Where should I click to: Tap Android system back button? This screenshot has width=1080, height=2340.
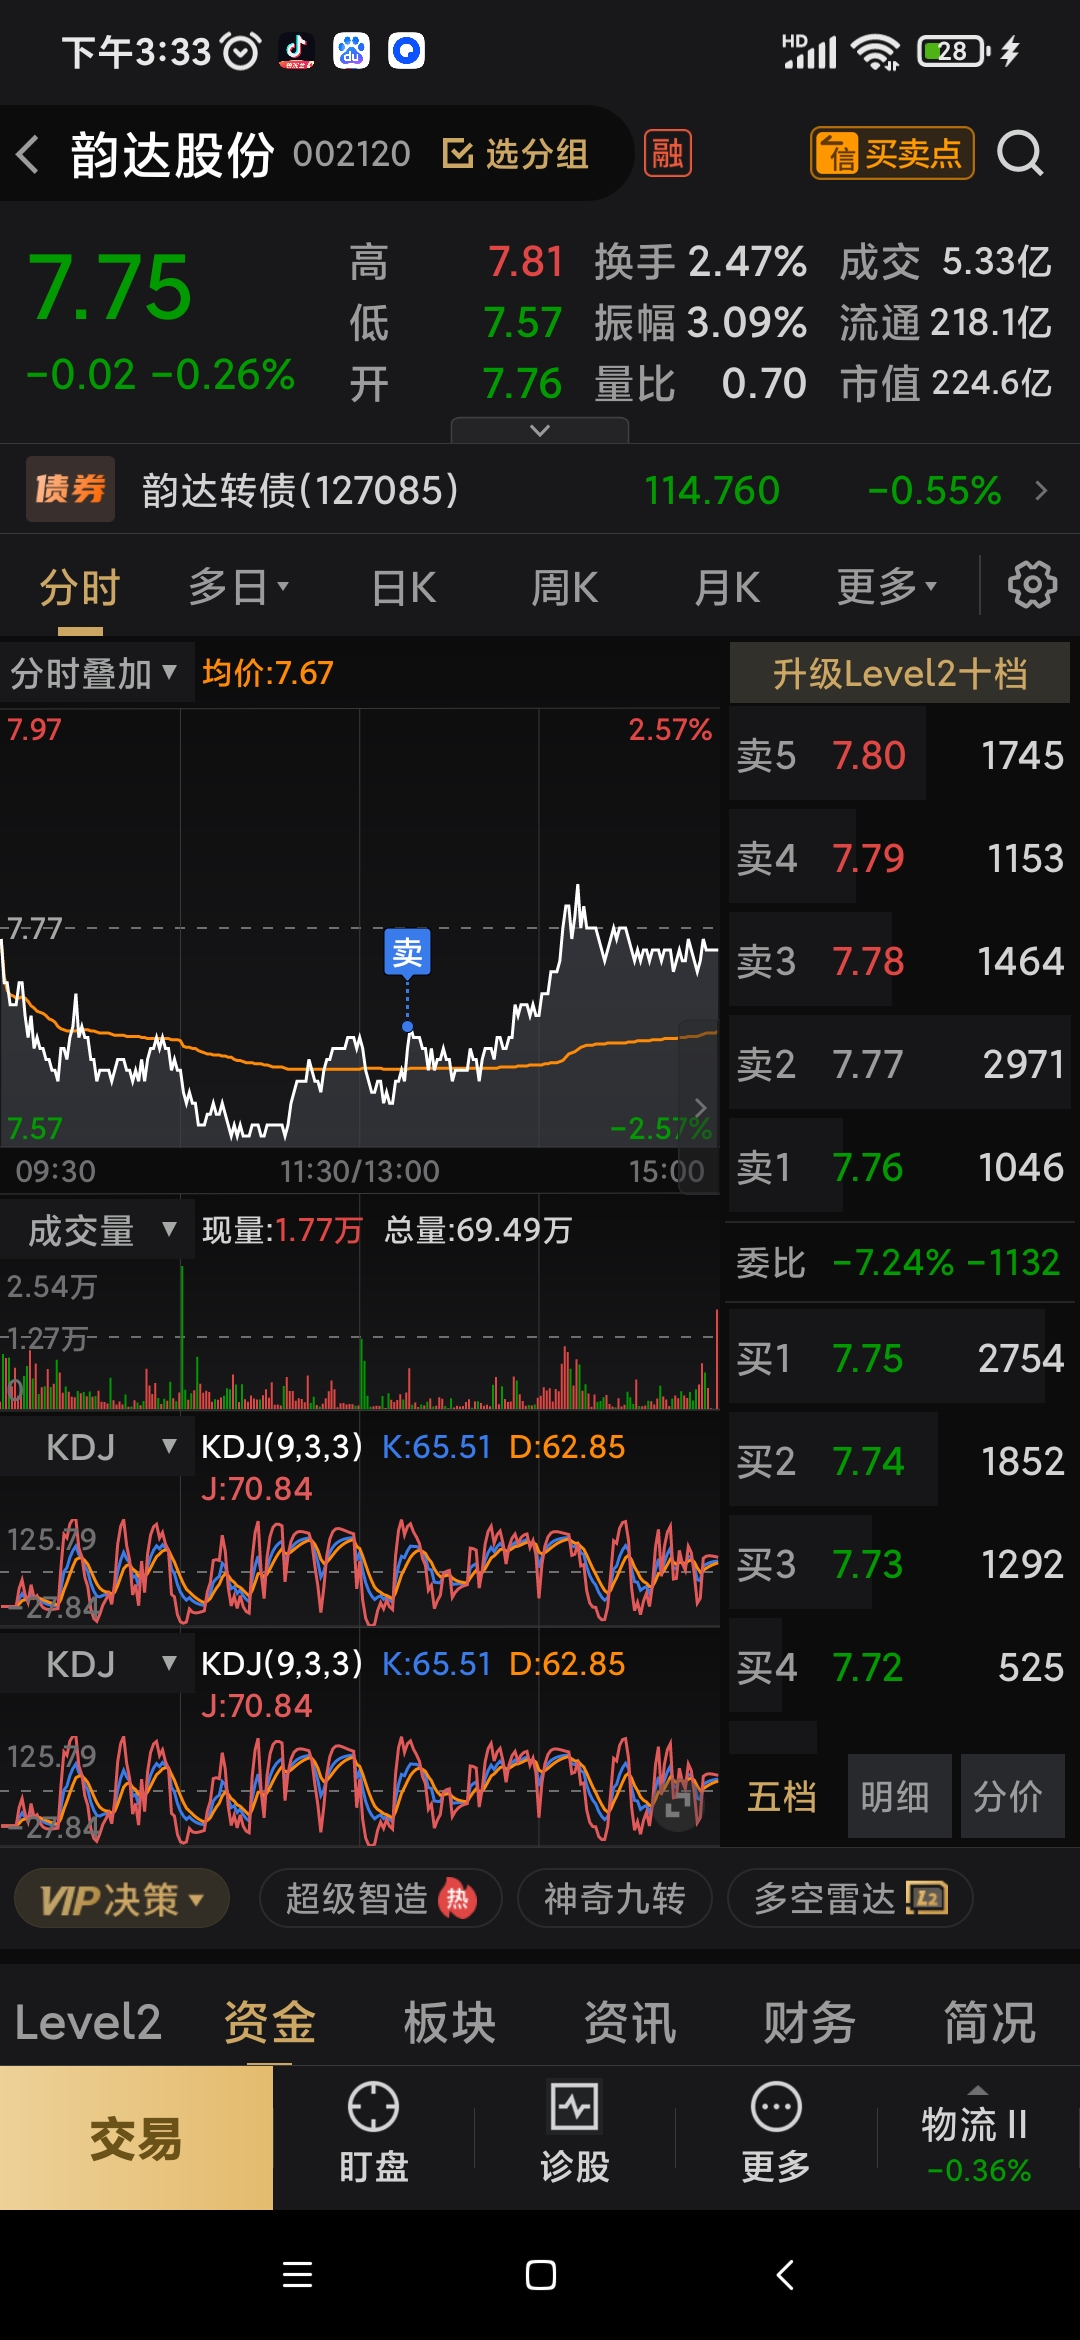pos(785,2275)
